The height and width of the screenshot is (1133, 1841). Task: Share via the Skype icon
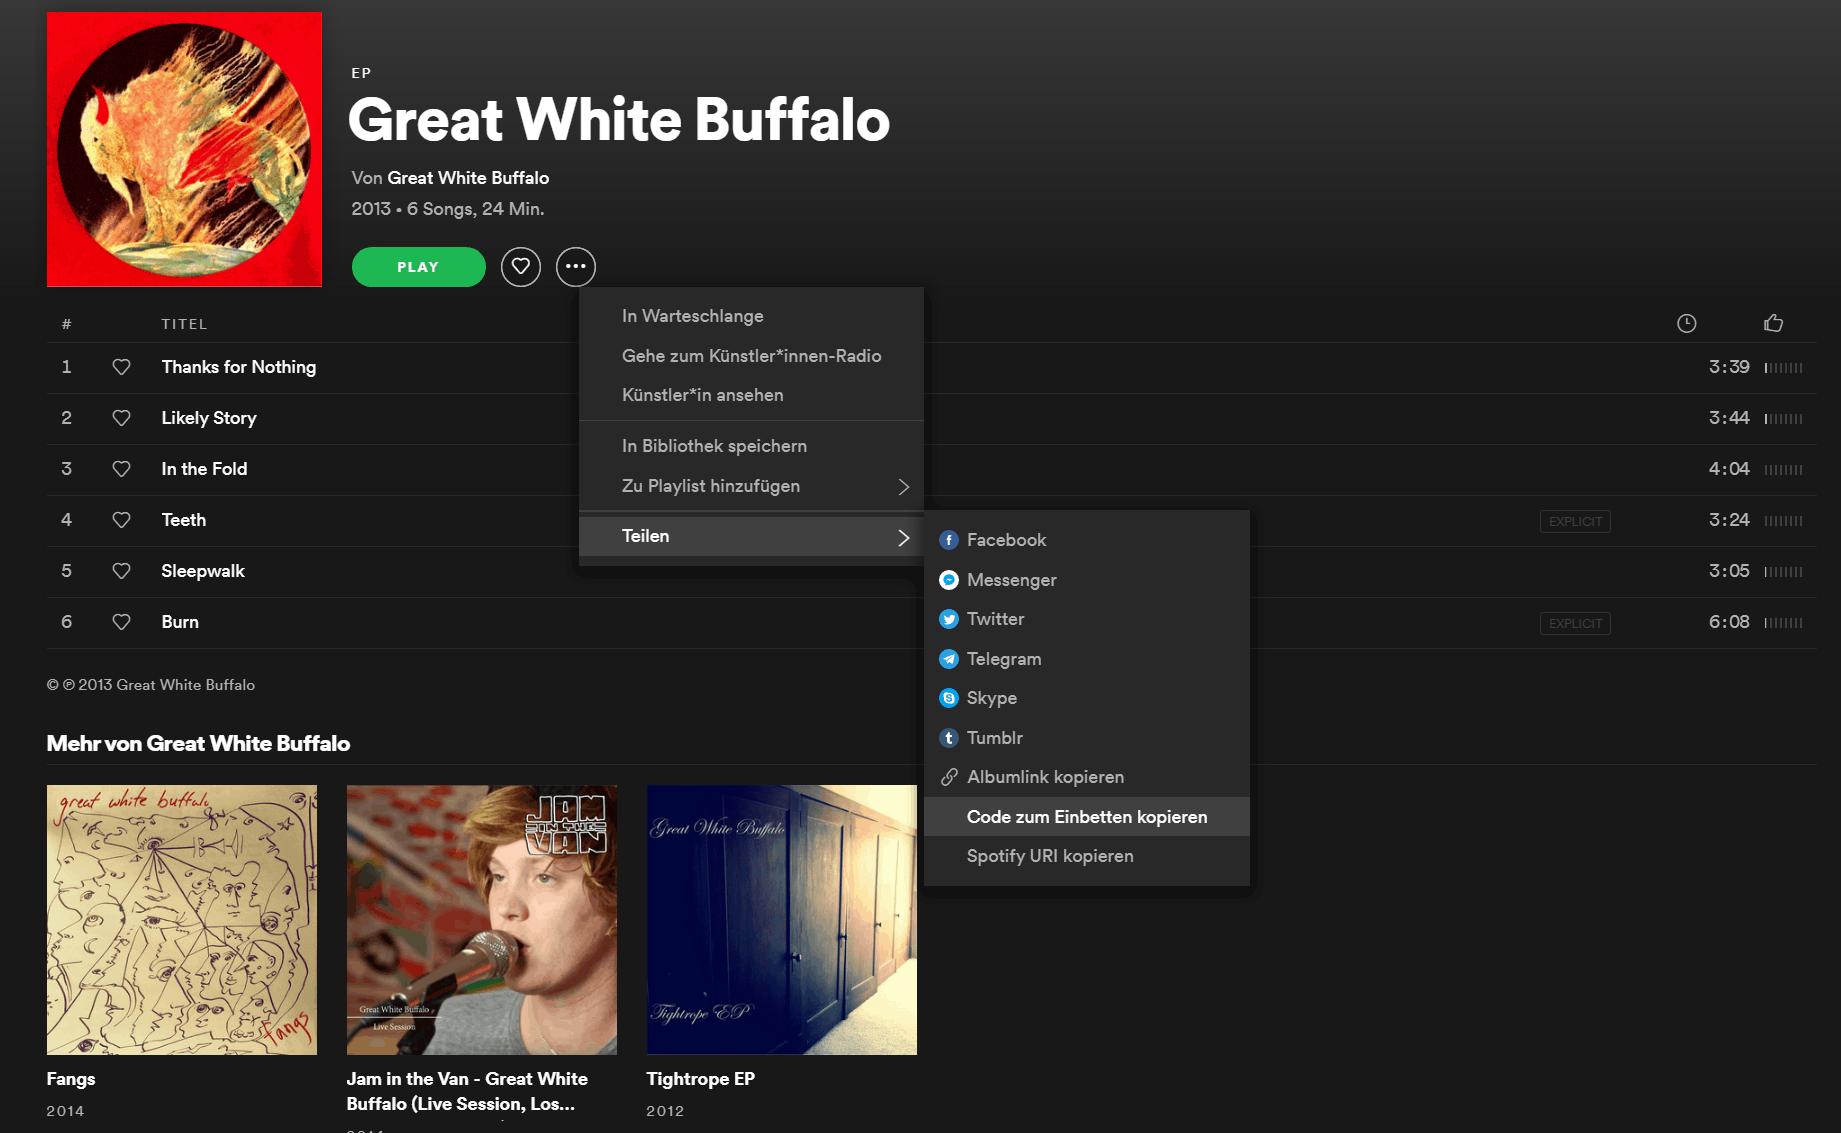point(949,698)
